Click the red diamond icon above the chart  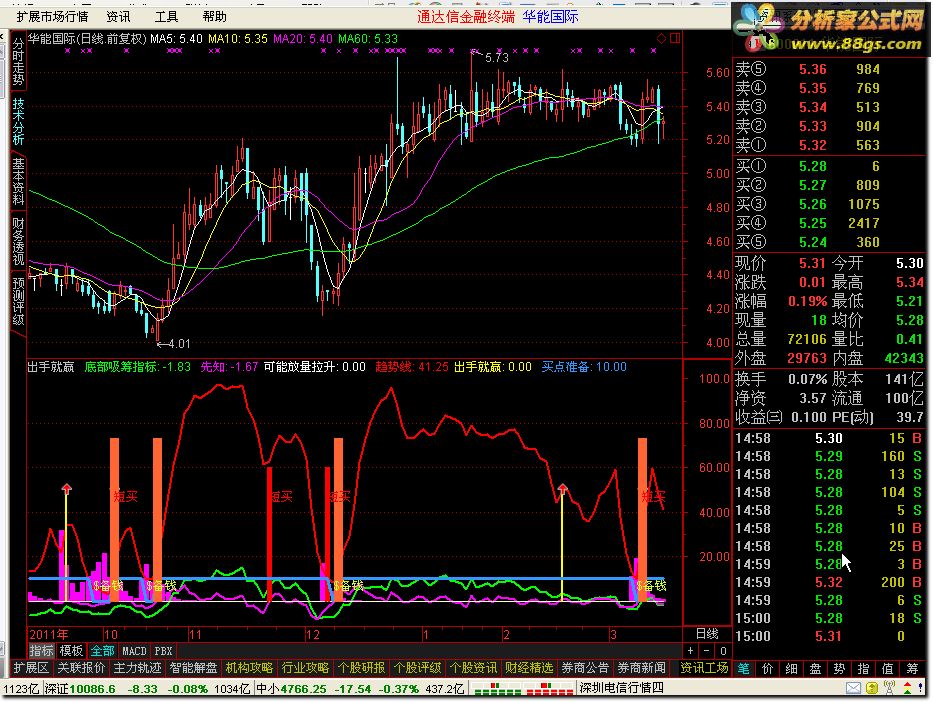point(661,39)
